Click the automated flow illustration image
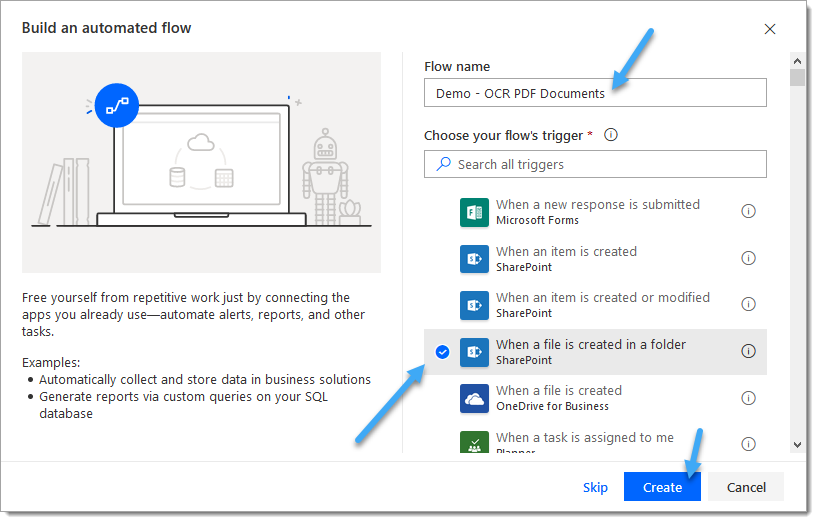Image resolution: width=817 pixels, height=522 pixels. pos(201,163)
